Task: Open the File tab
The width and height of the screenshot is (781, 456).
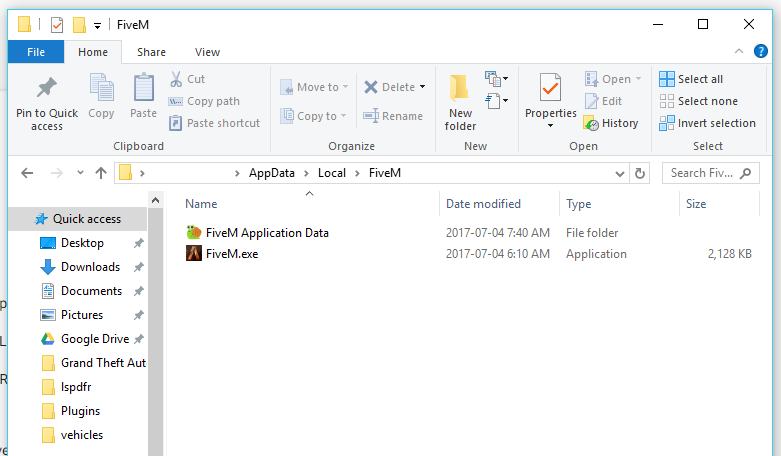Action: [36, 52]
